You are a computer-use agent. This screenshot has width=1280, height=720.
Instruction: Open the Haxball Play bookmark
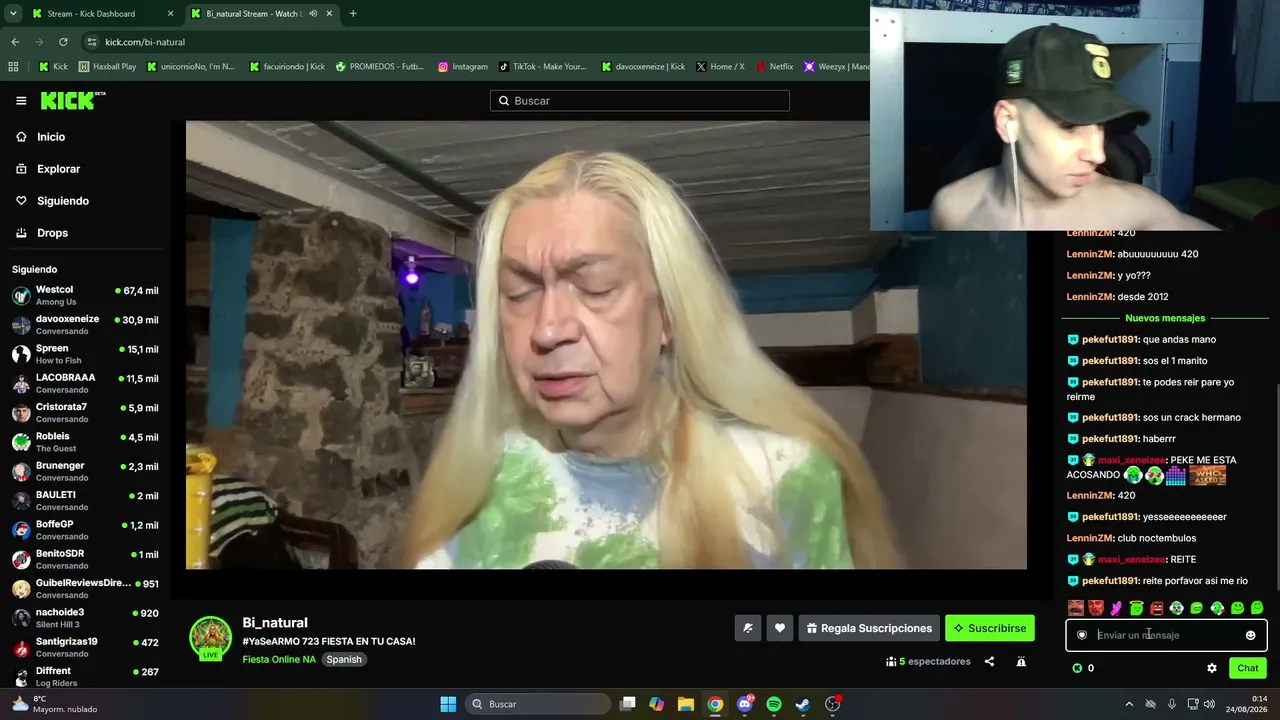[x=106, y=67]
